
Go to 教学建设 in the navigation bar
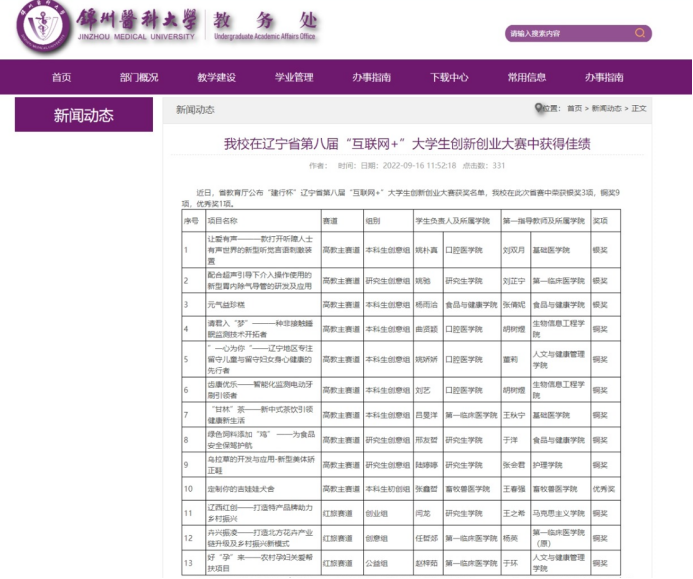[x=216, y=77]
